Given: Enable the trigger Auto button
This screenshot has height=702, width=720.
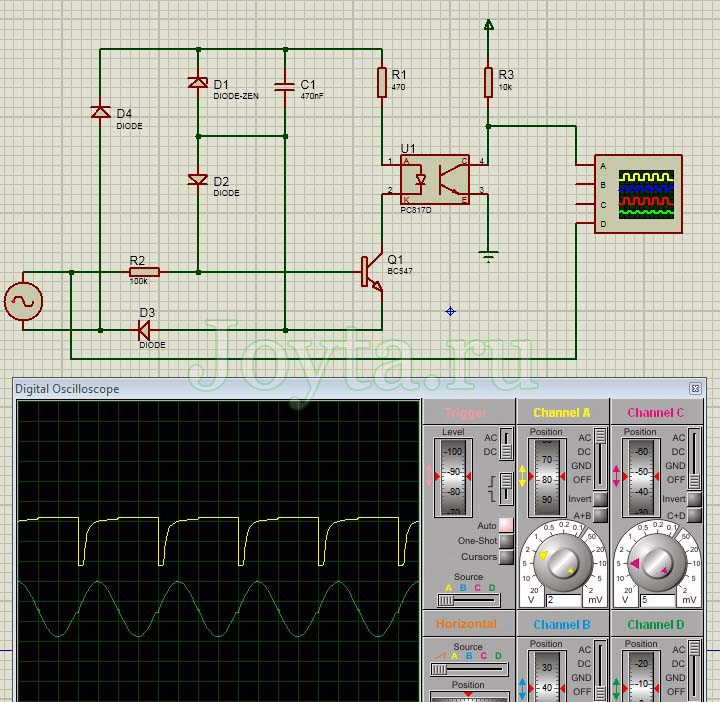Looking at the screenshot, I should point(506,525).
